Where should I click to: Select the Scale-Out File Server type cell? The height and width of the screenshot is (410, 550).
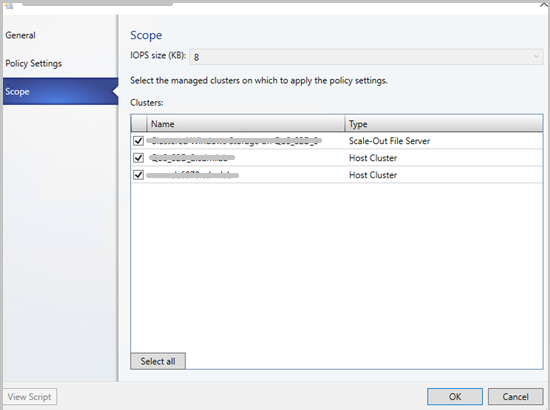pos(389,141)
